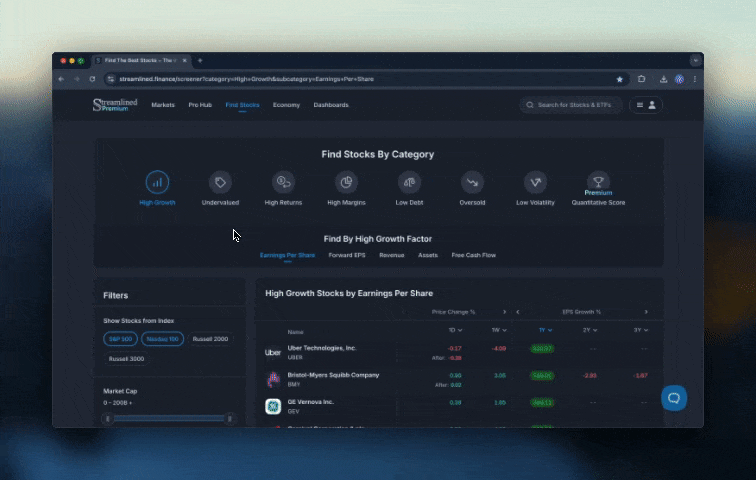756x480 pixels.
Task: Switch to Free Cash Flow tab
Action: [473, 255]
